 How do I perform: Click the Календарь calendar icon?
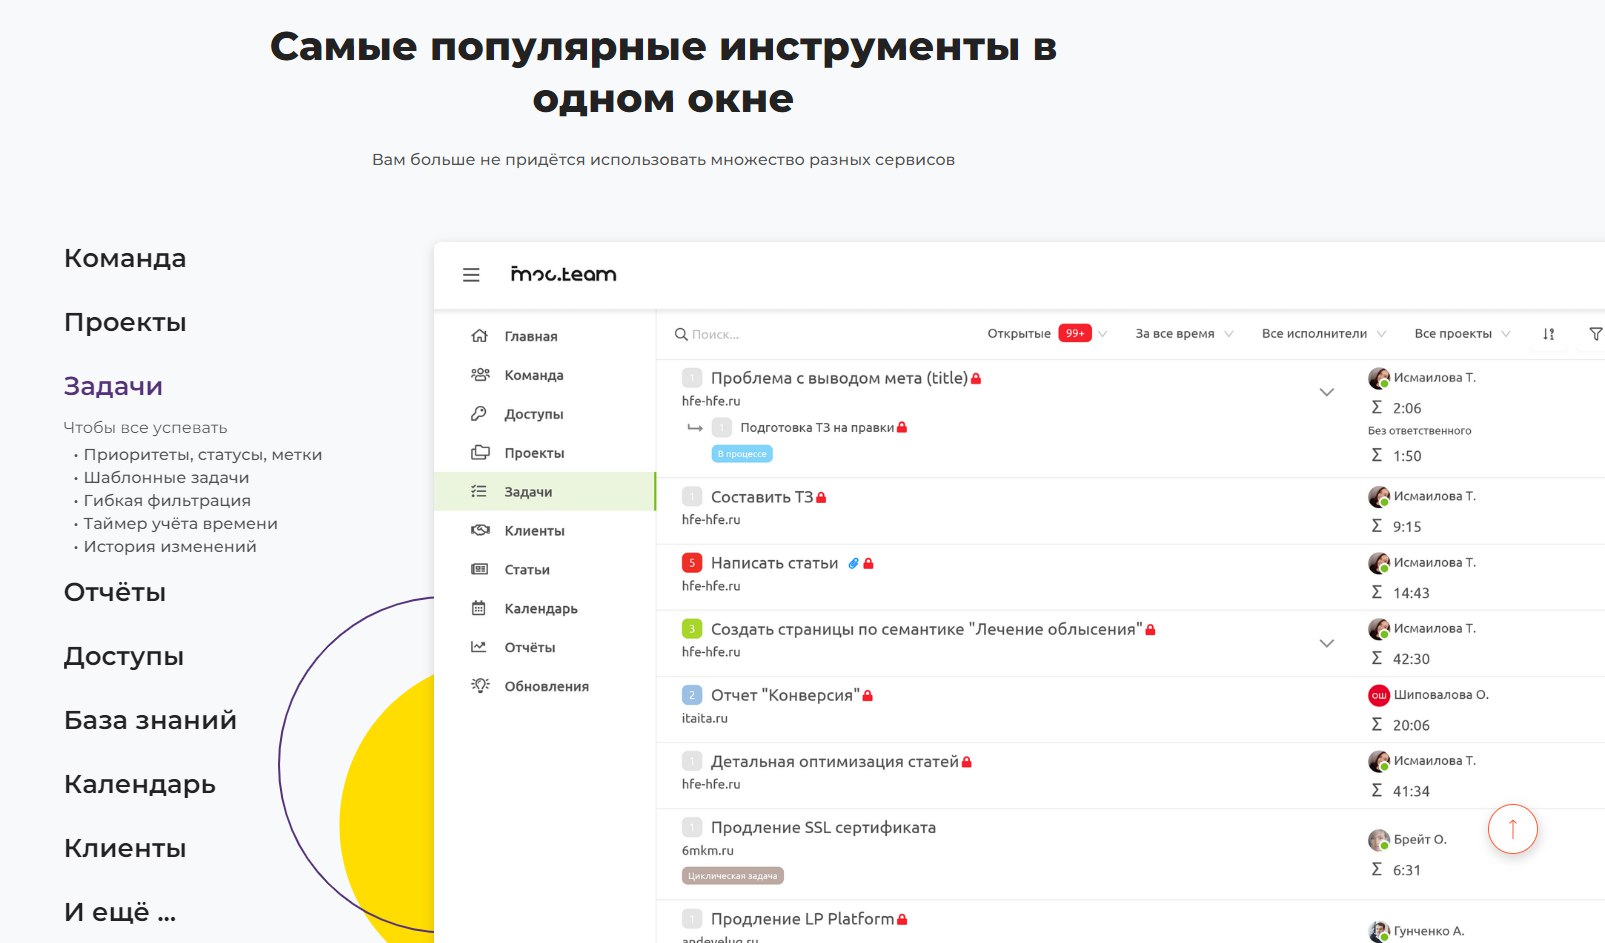[479, 608]
